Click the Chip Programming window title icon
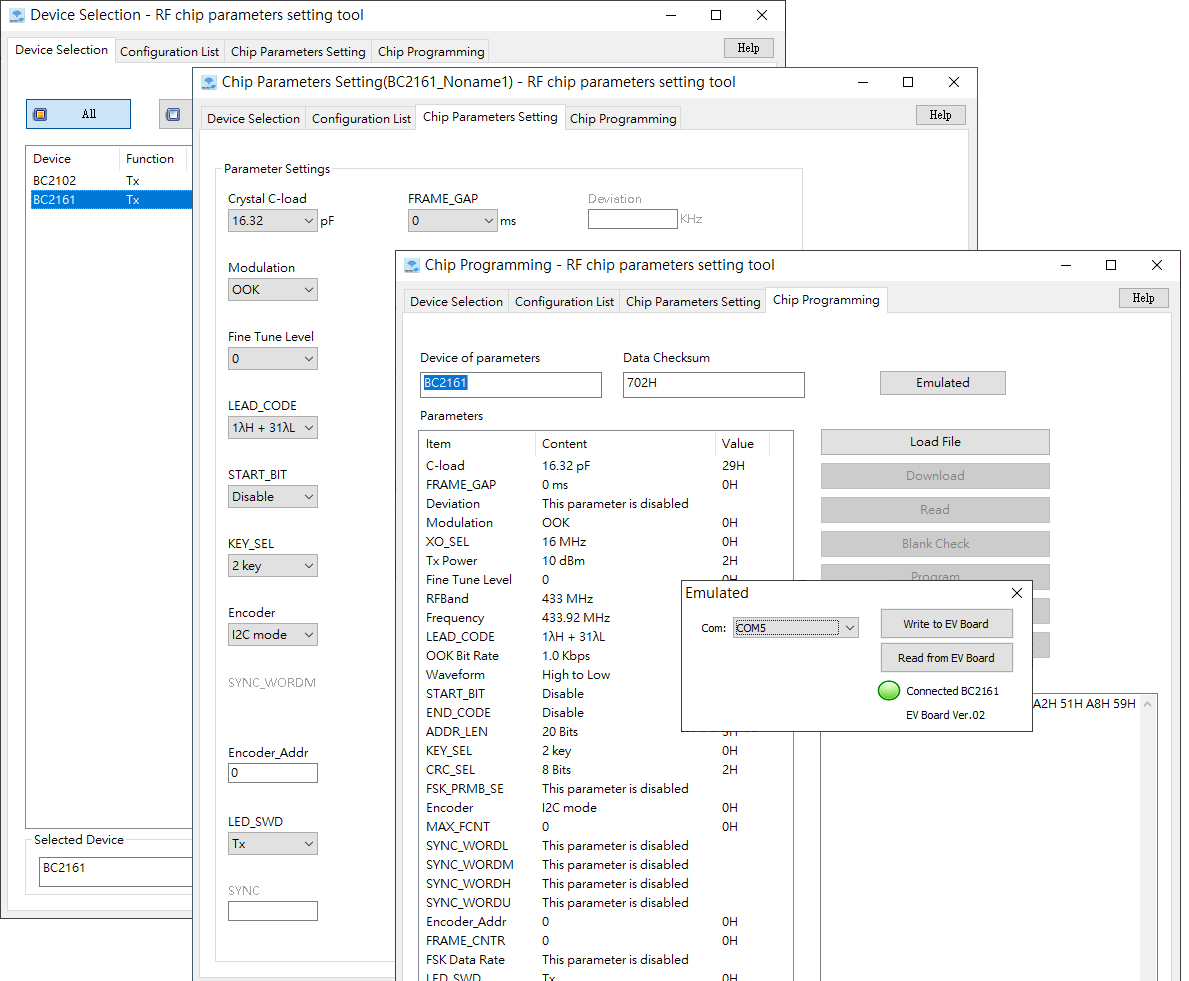The width and height of the screenshot is (1189, 981). (x=412, y=266)
